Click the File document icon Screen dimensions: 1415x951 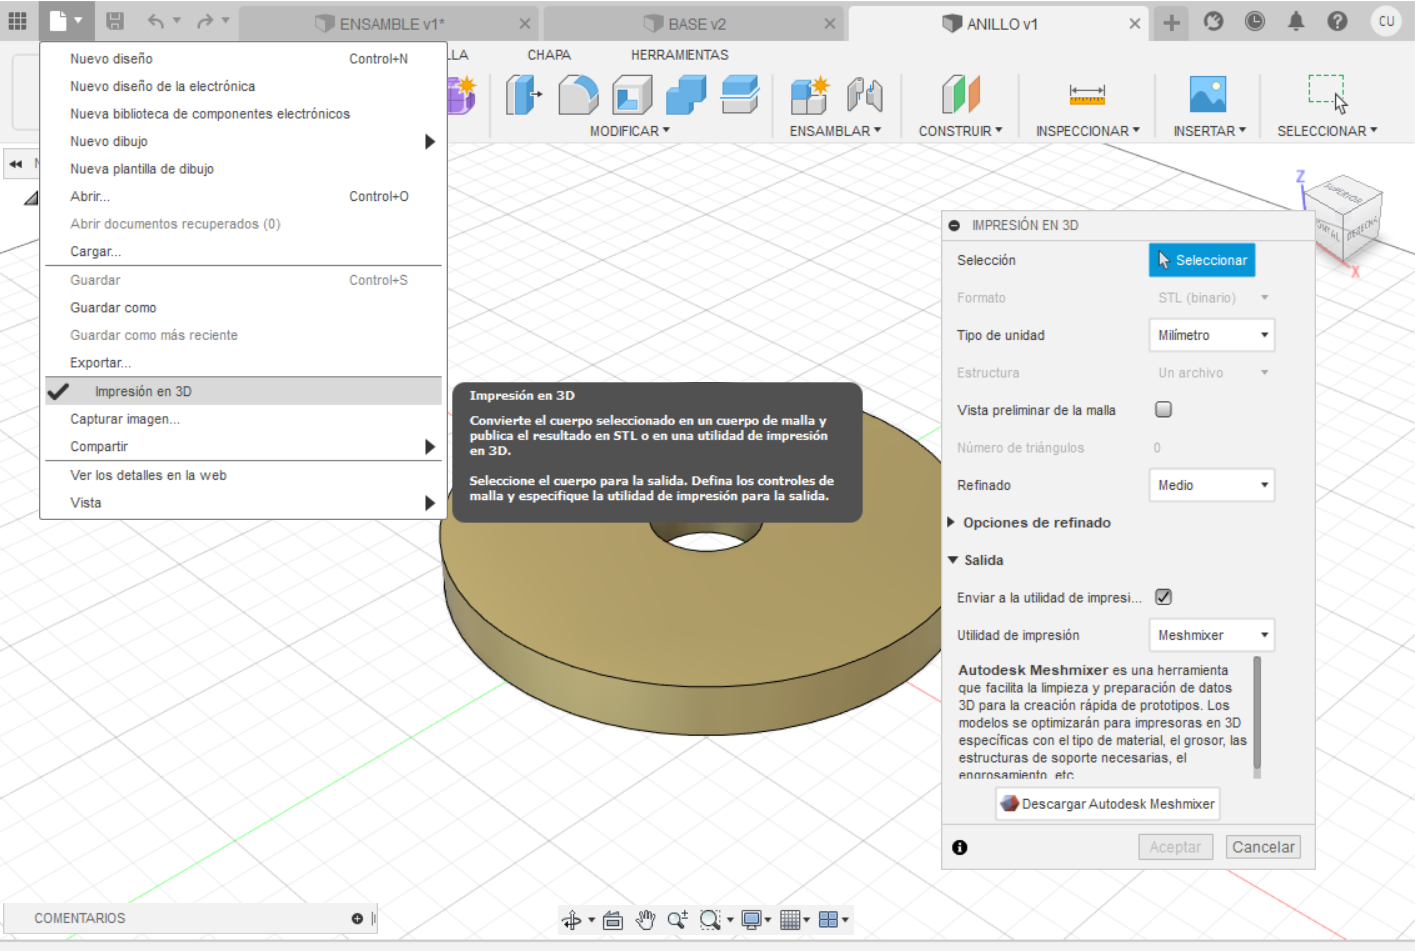(58, 20)
